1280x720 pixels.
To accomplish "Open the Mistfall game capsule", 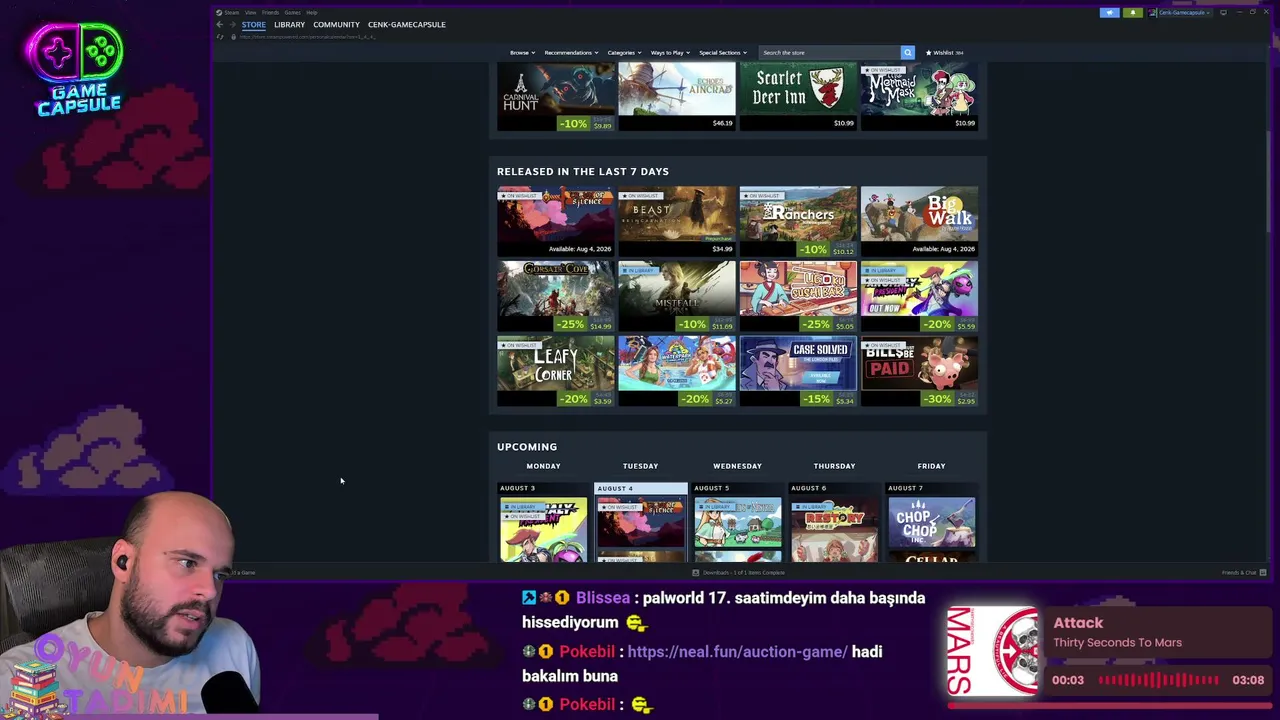I will (x=677, y=296).
